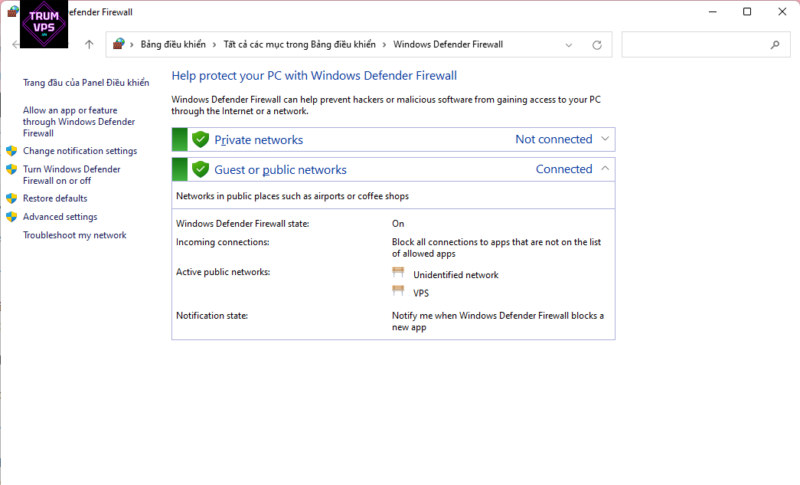This screenshot has height=485, width=800.
Task: Click the shield icon beside Change notification settings
Action: coord(12,151)
